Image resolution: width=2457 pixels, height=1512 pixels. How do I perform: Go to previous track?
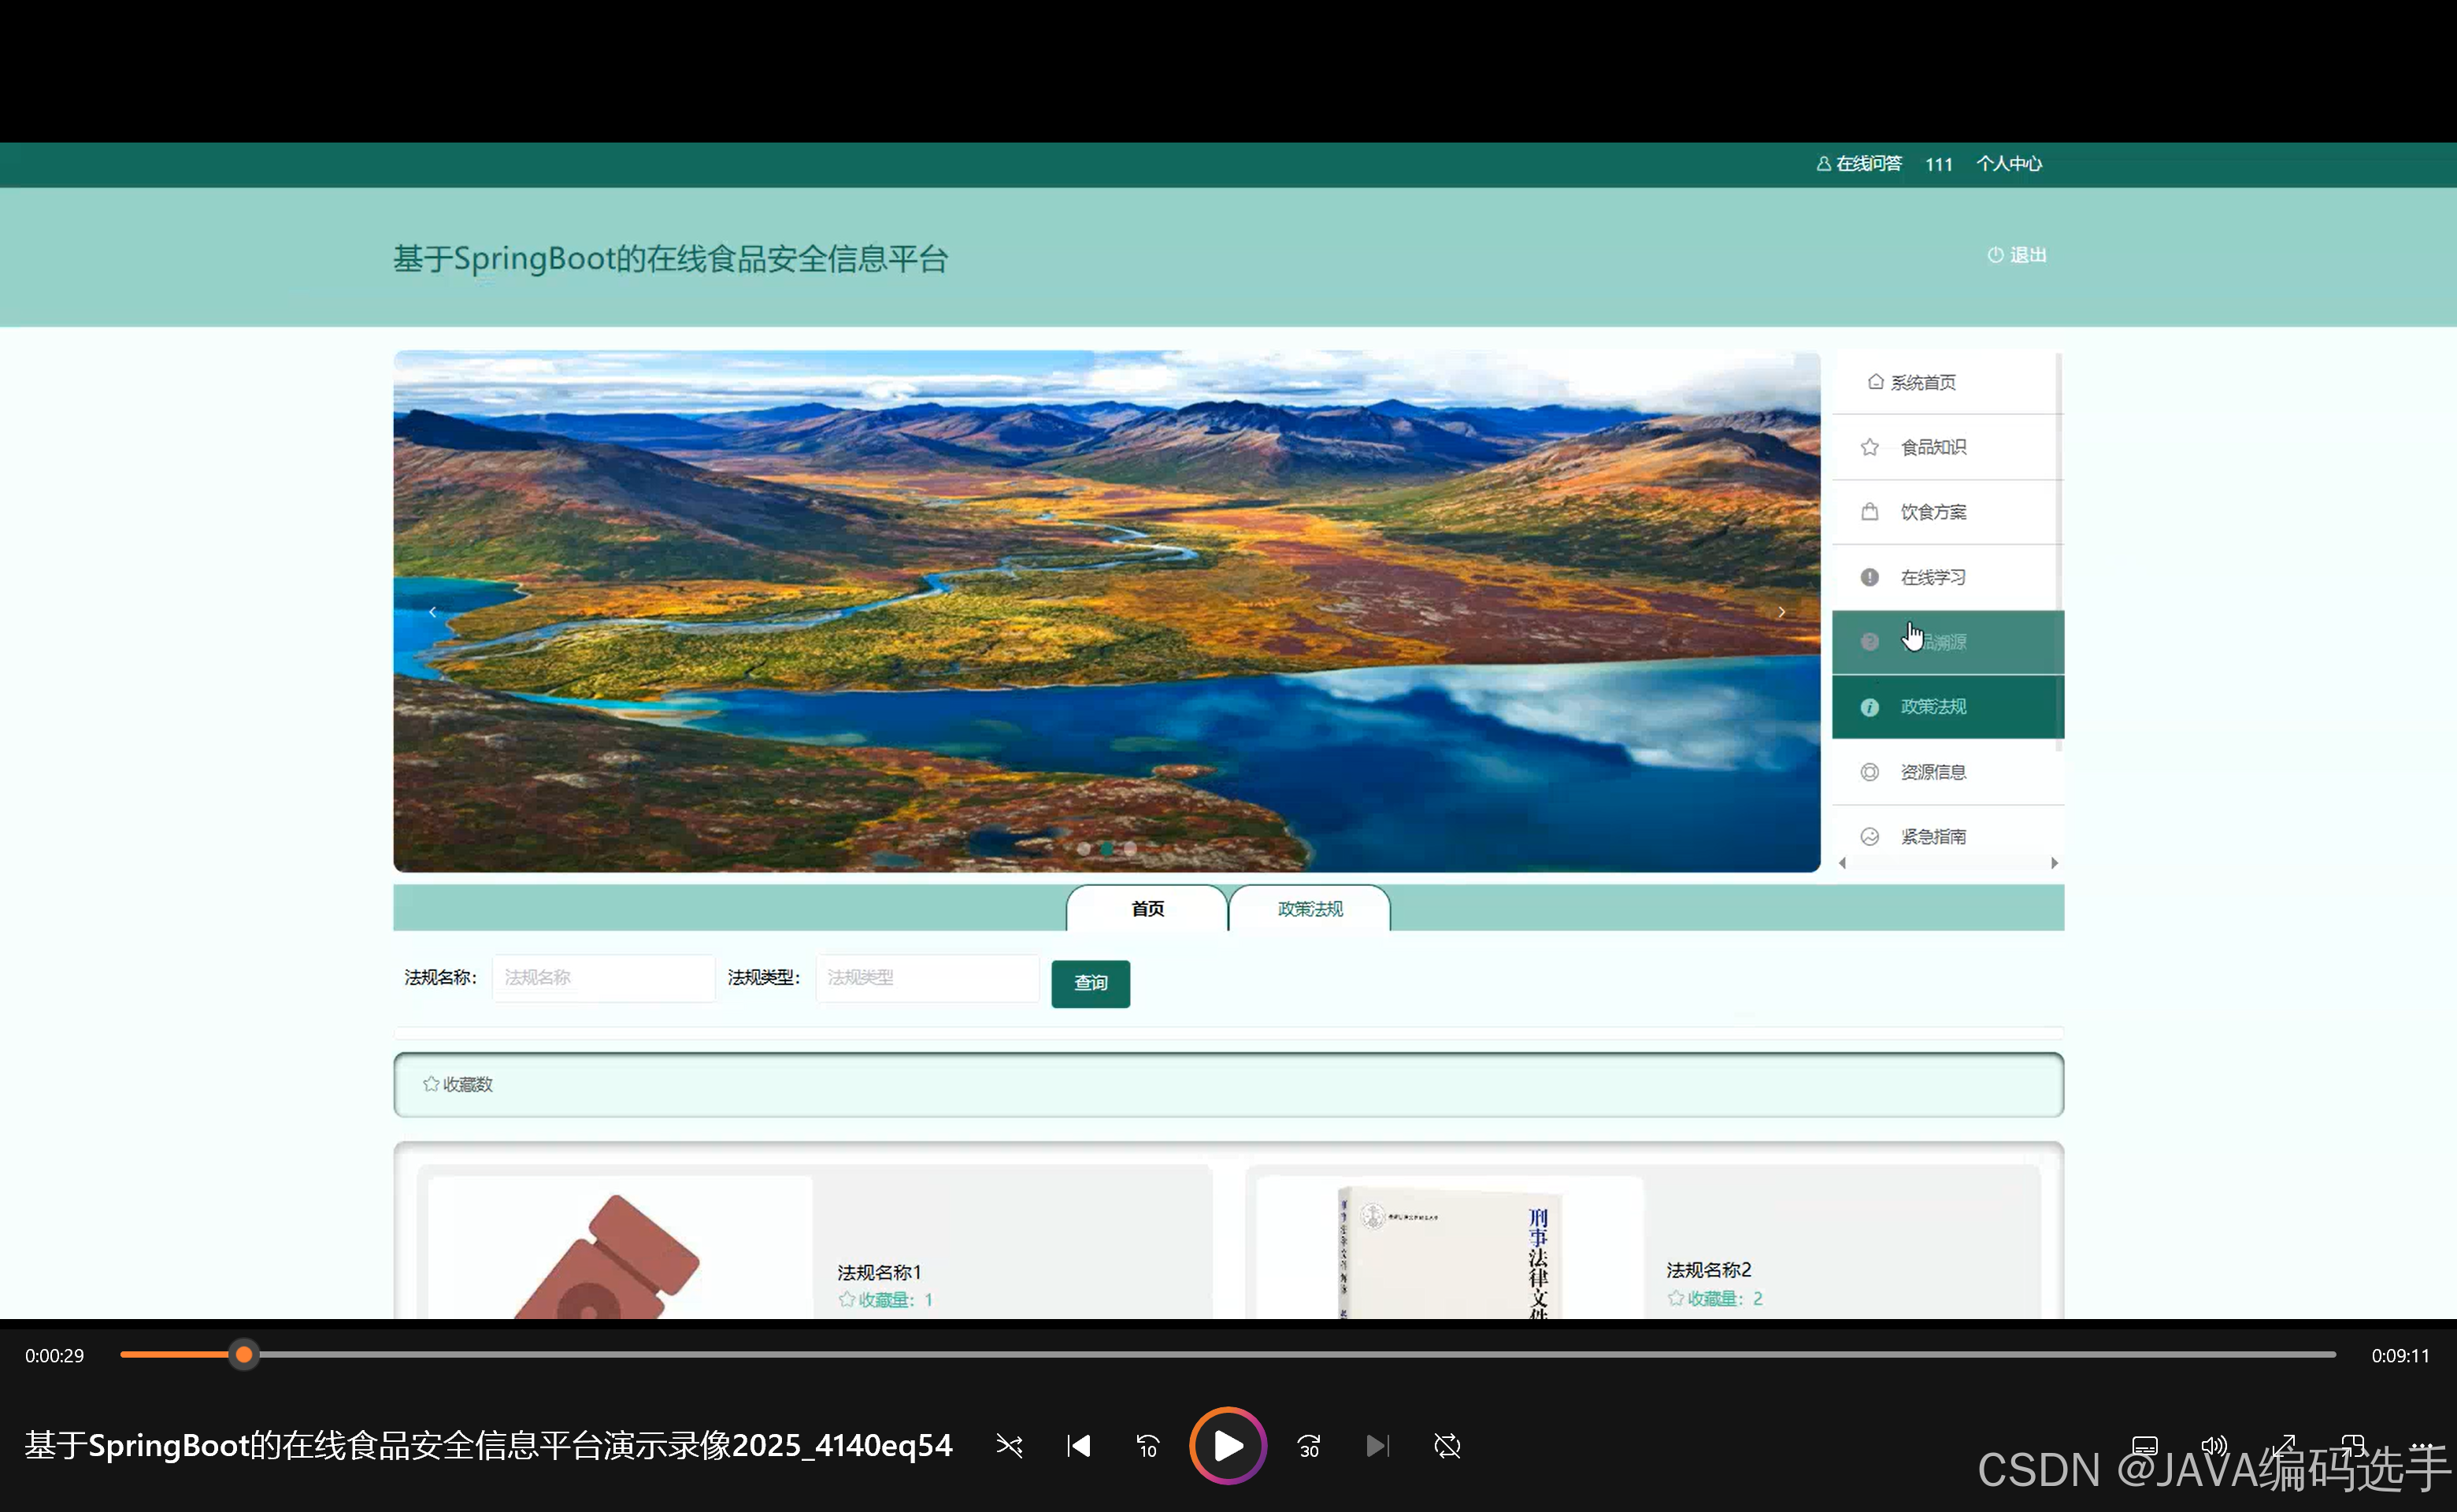point(1078,1446)
